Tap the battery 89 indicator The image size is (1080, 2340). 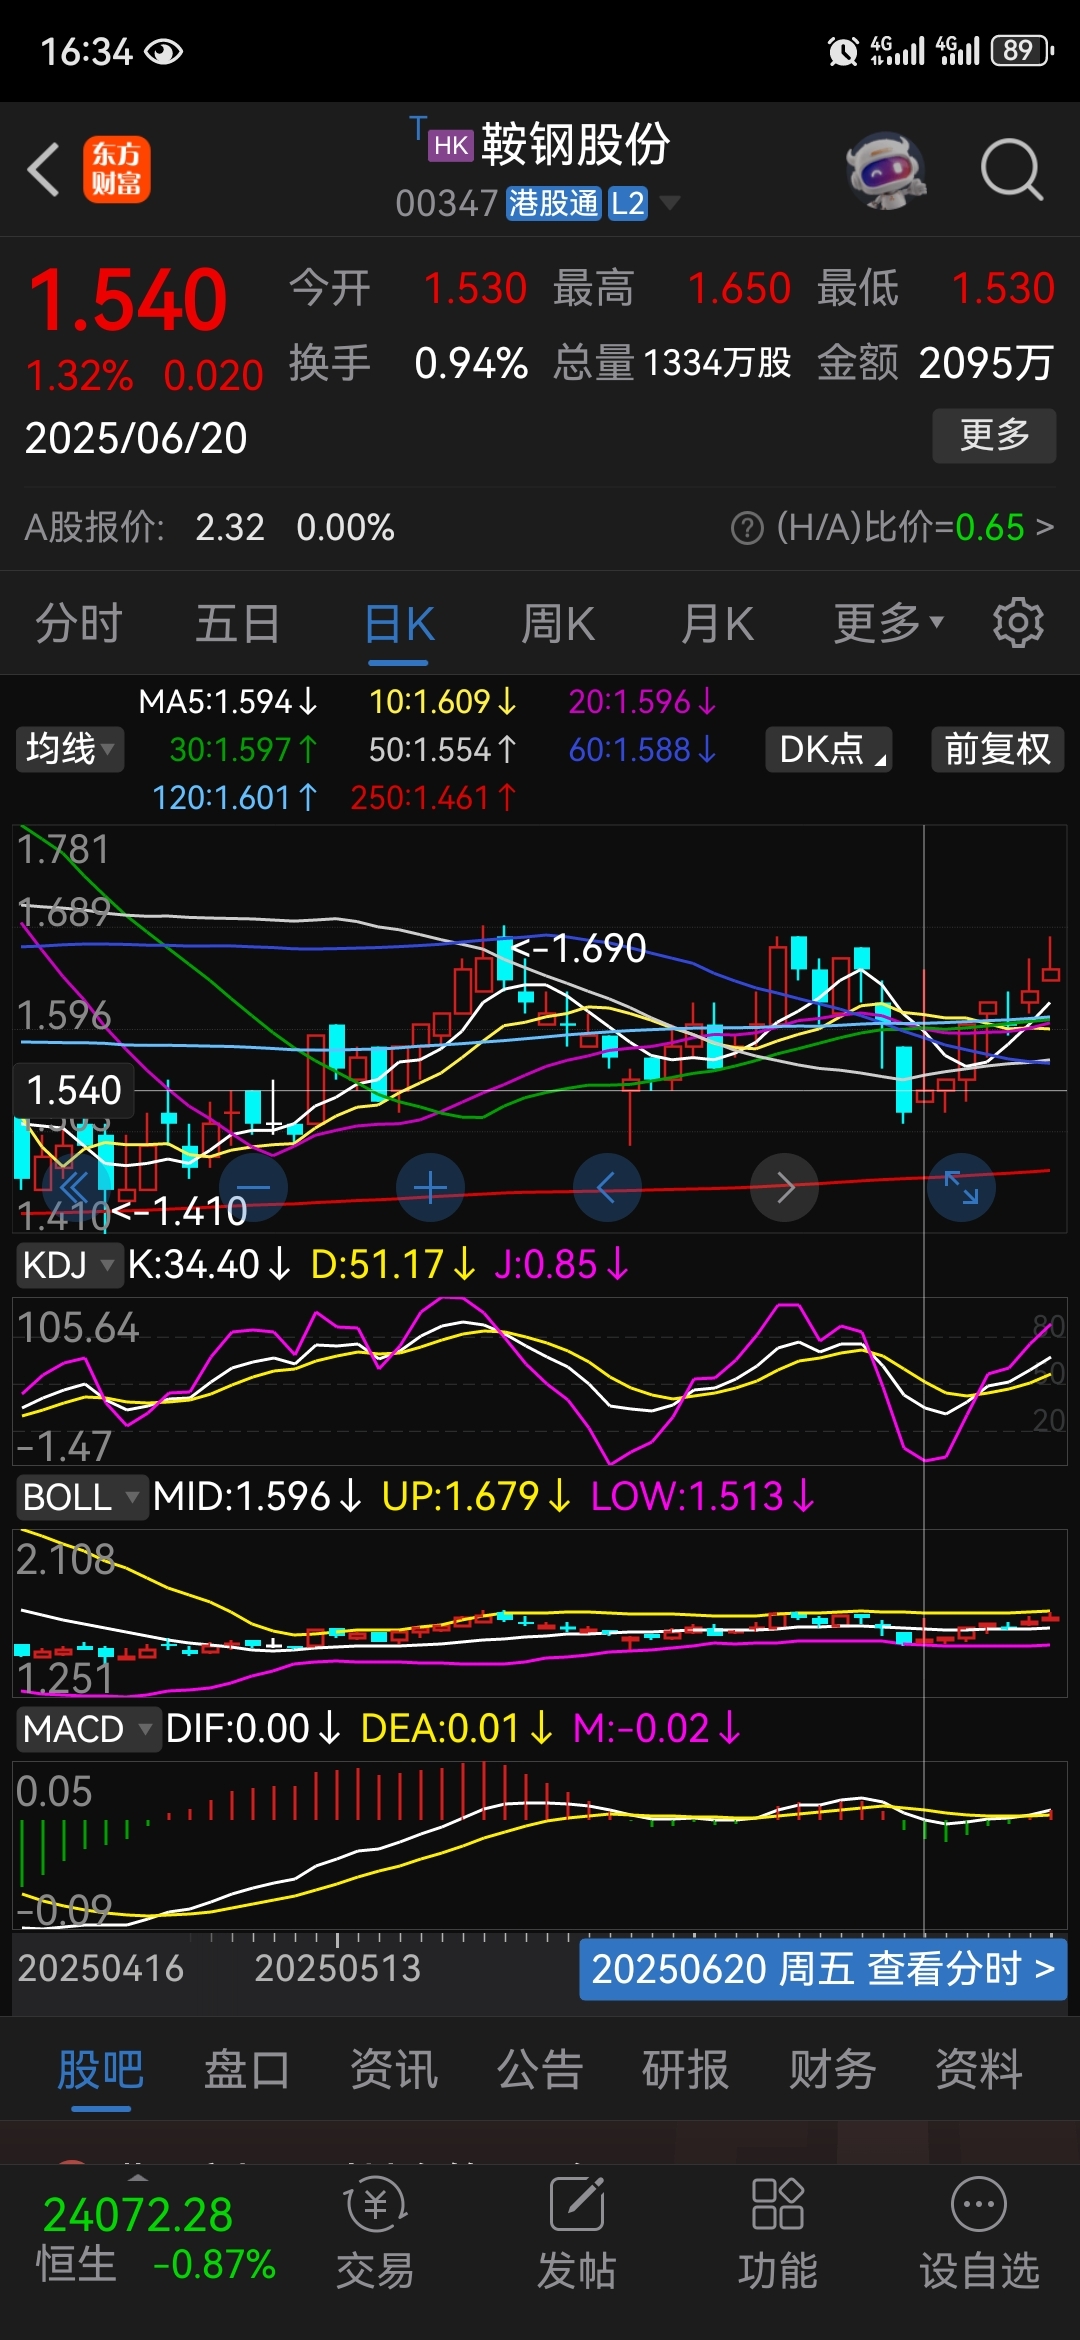click(x=1021, y=51)
